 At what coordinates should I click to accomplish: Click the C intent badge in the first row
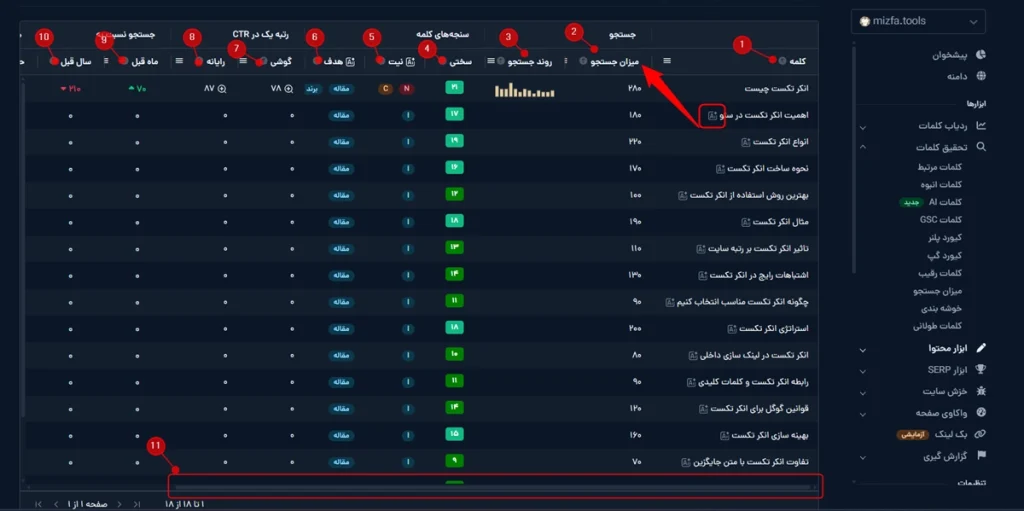385,89
